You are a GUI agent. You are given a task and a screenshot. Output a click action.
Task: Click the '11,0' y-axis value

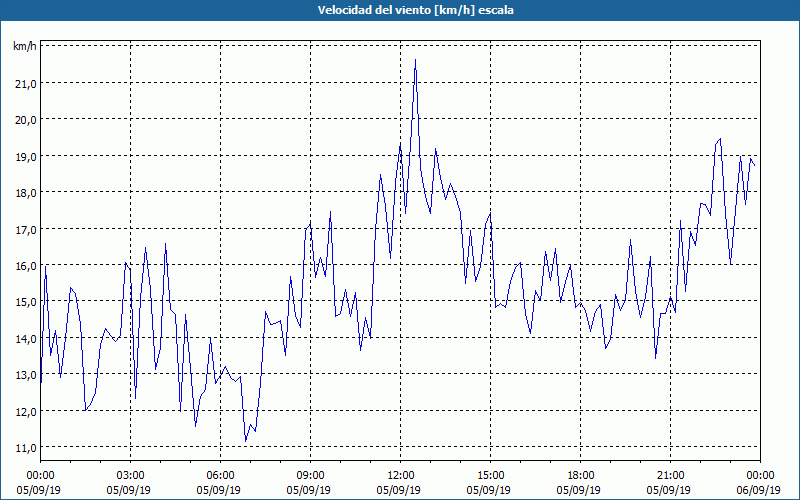[x=27, y=448]
